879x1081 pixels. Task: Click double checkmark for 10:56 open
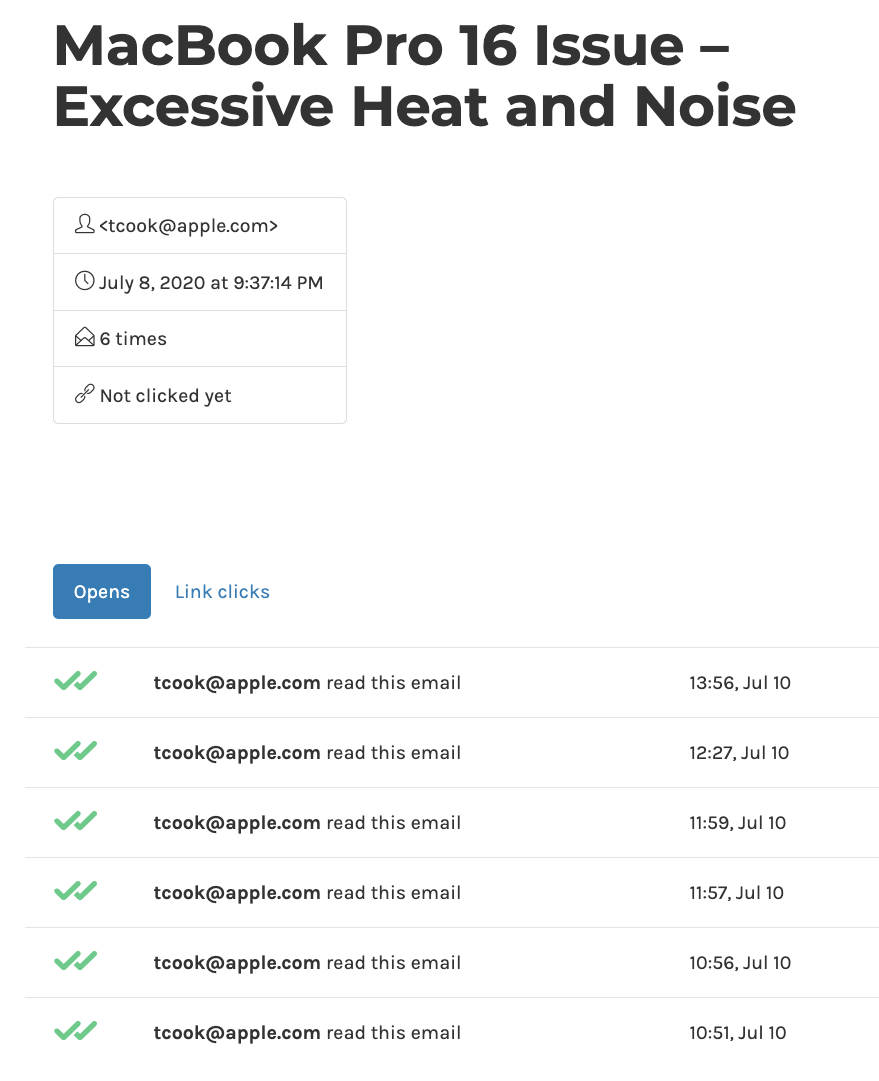[76, 961]
